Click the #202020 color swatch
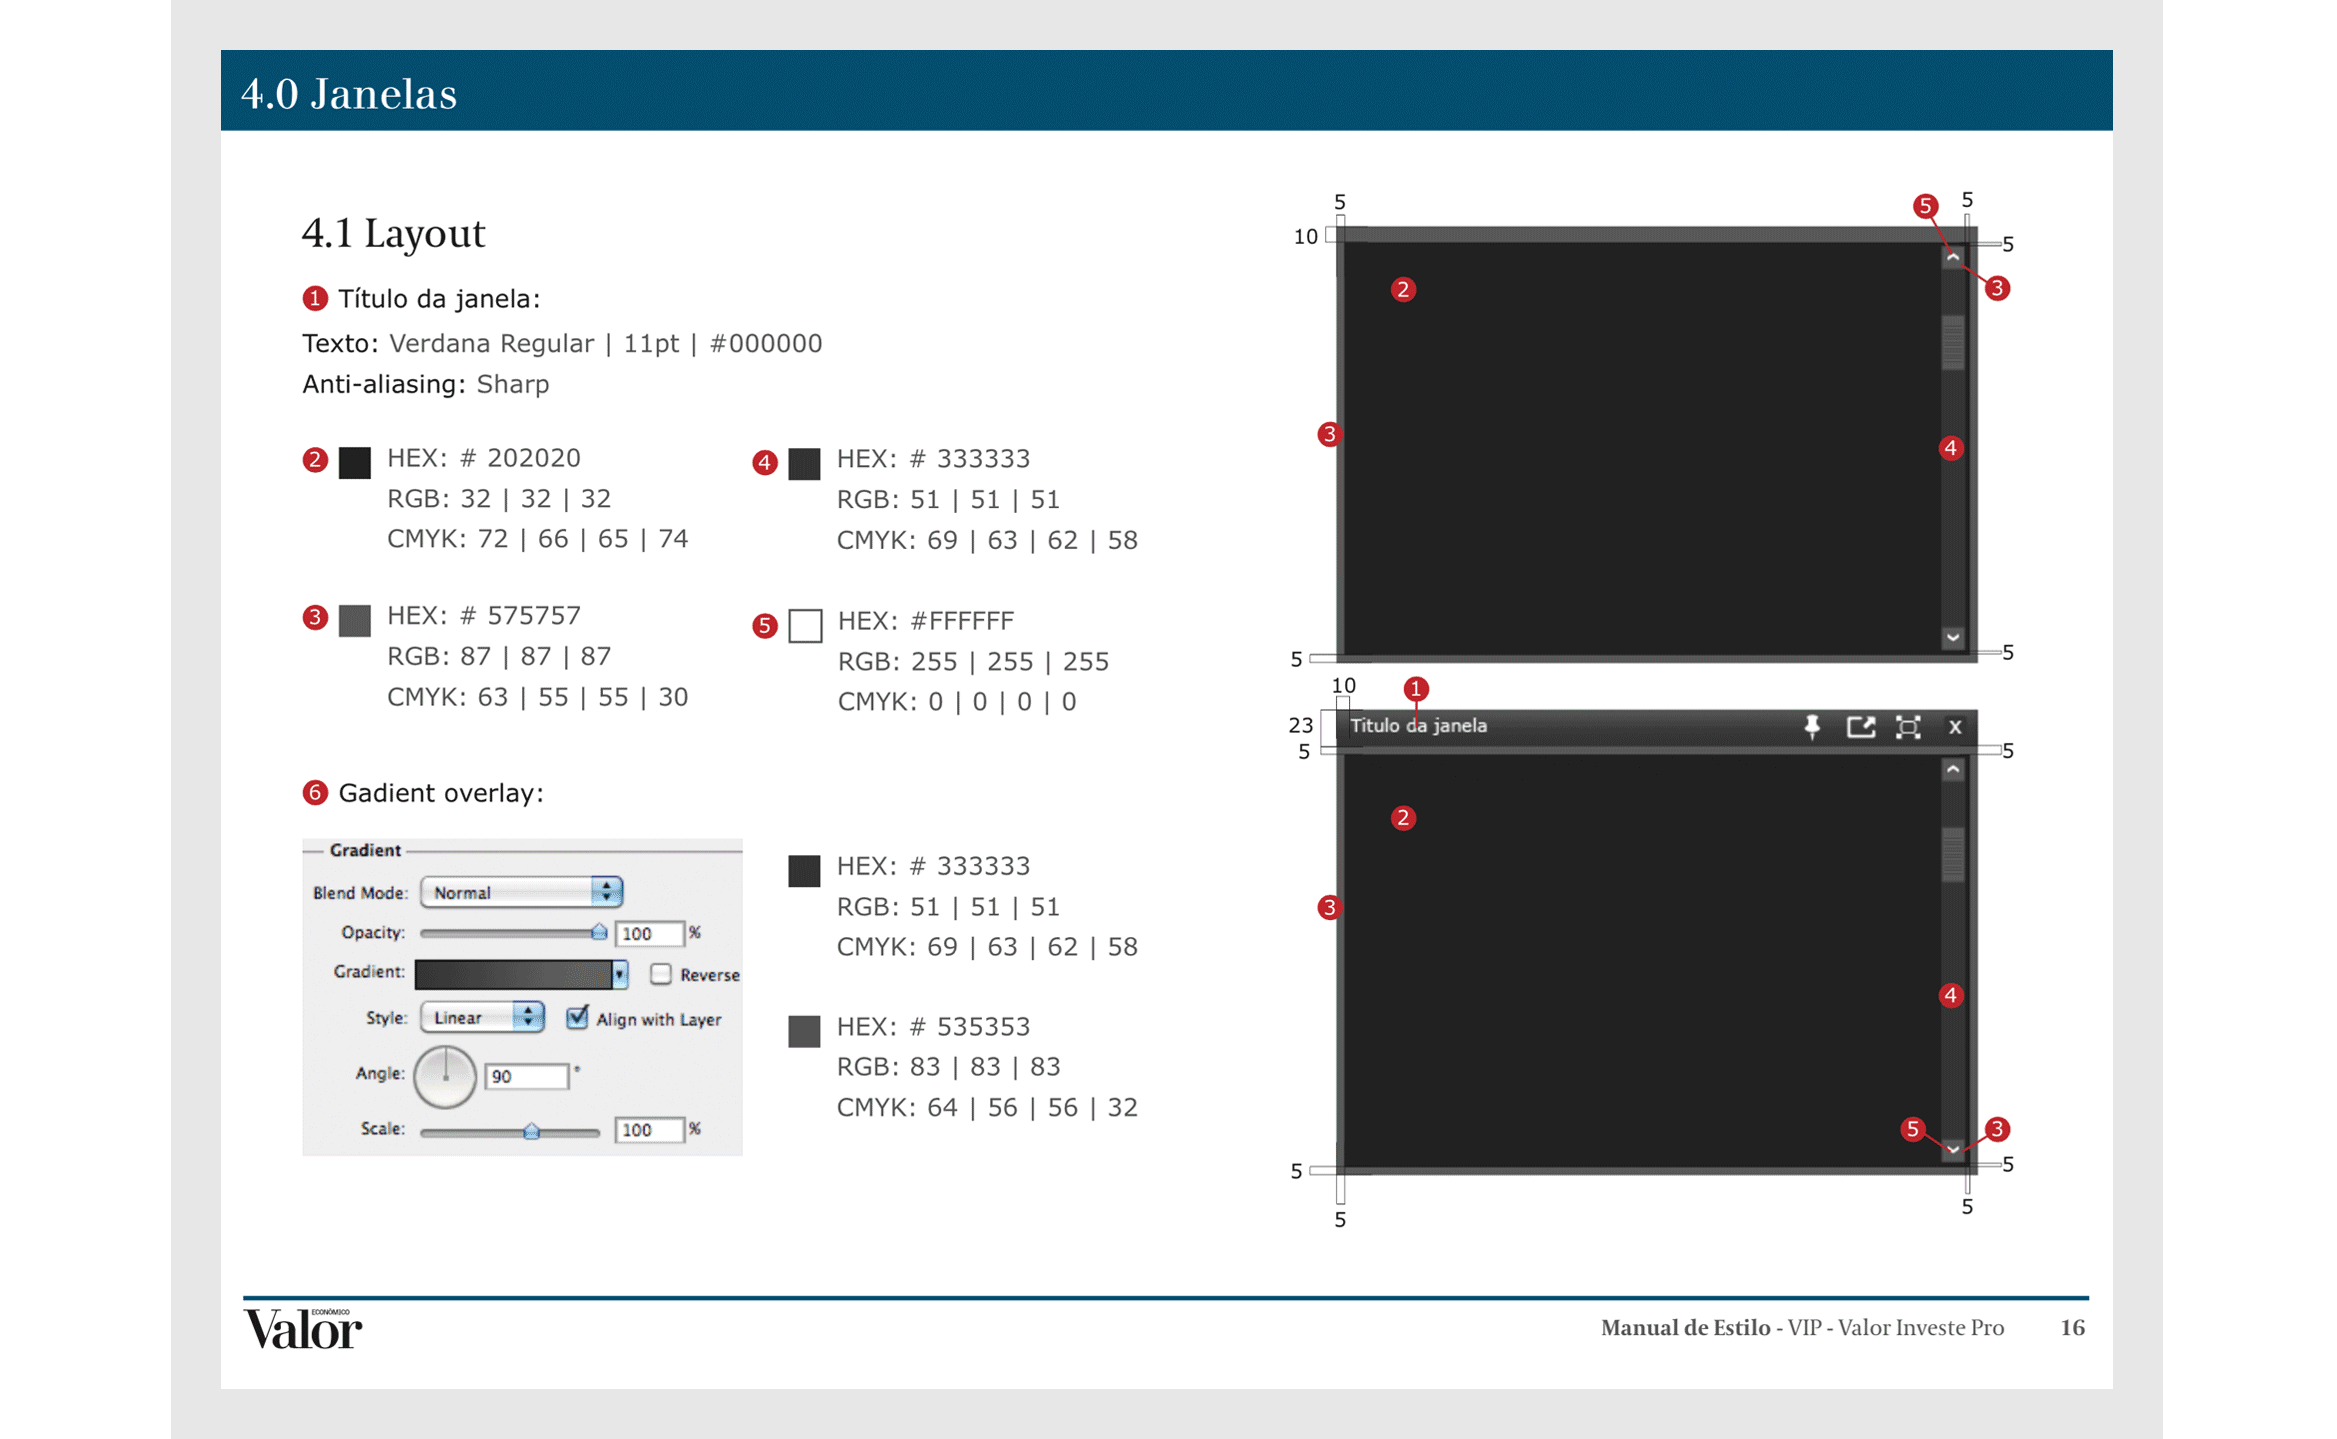The height and width of the screenshot is (1439, 2337). tap(354, 462)
